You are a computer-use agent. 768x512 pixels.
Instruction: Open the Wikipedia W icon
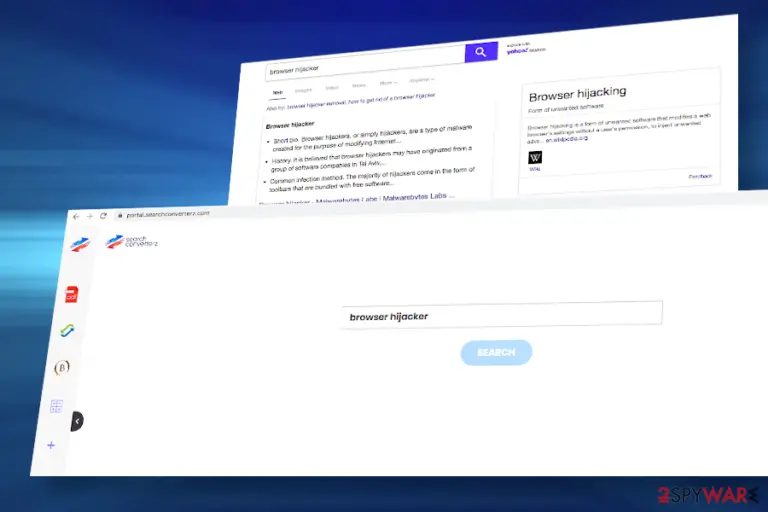[535, 157]
